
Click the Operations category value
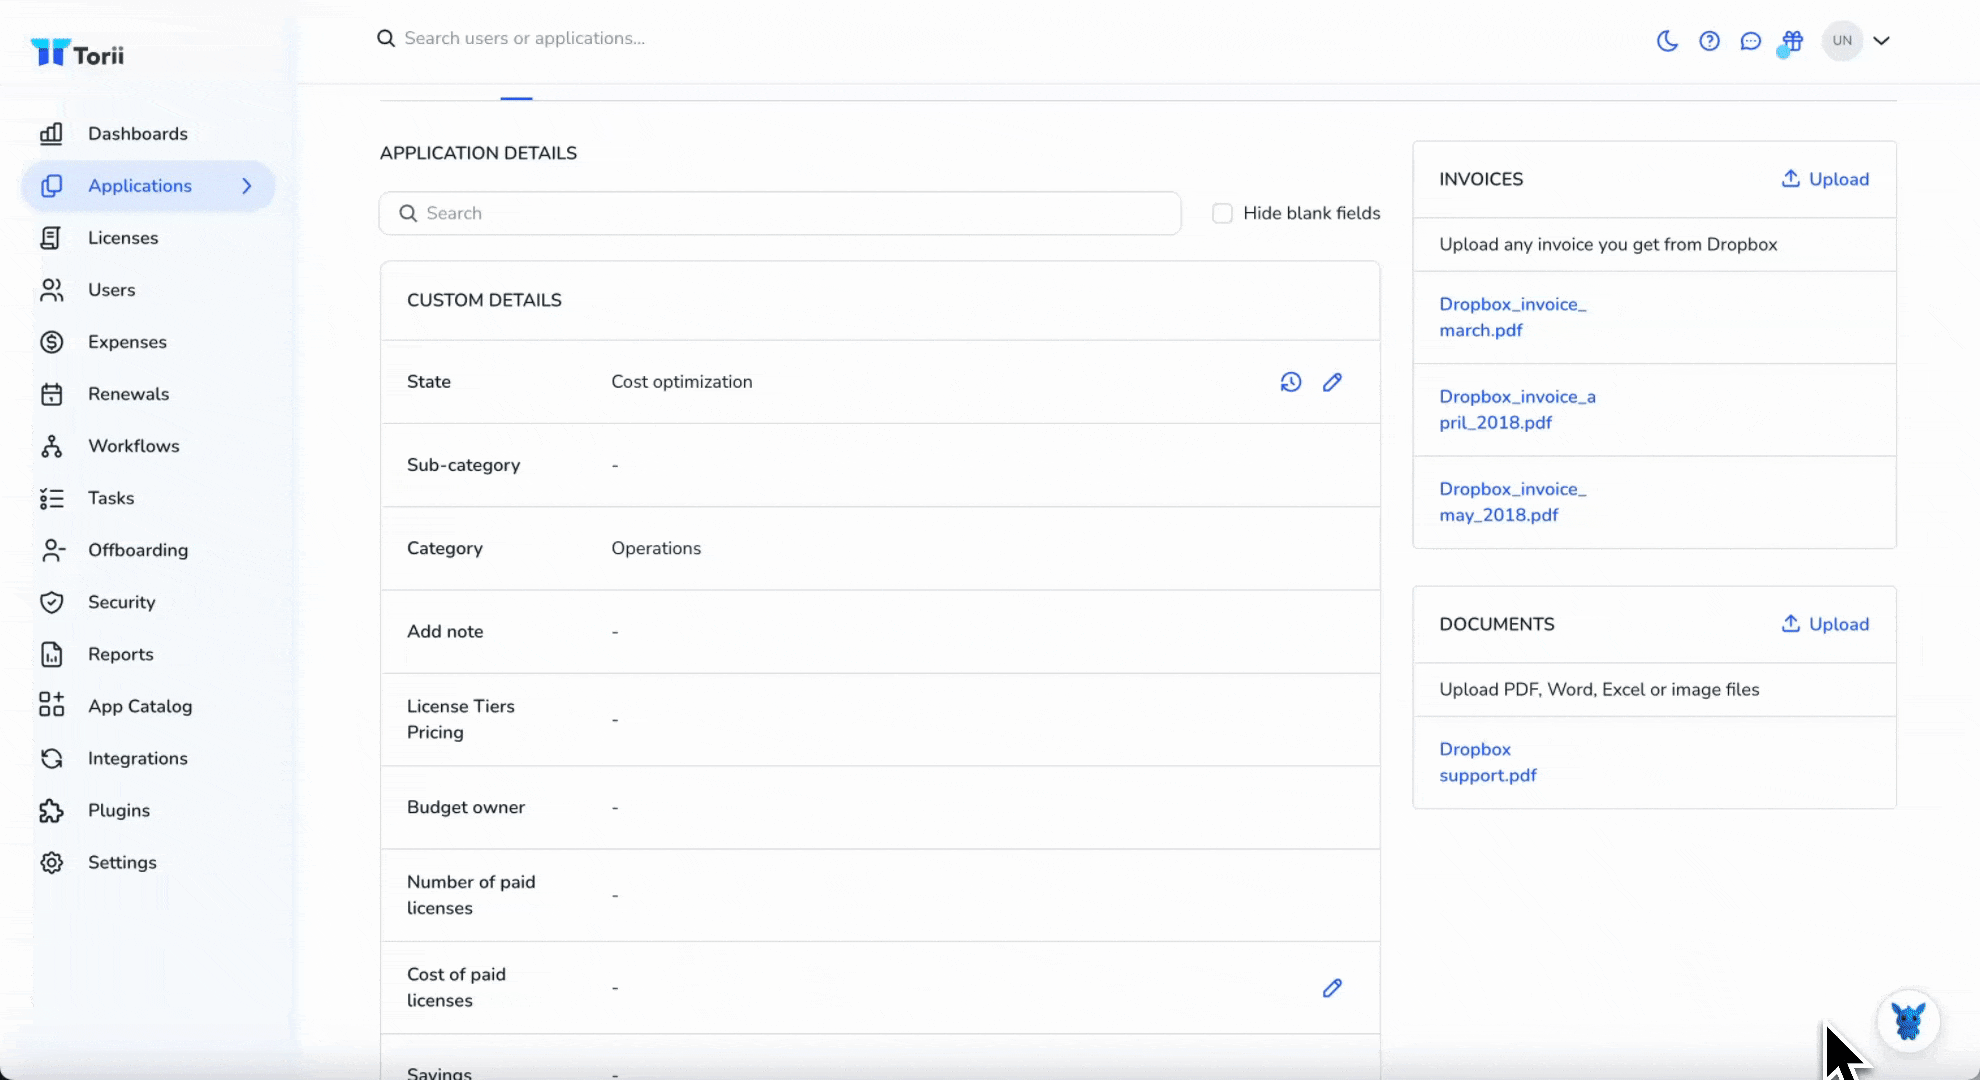656,548
